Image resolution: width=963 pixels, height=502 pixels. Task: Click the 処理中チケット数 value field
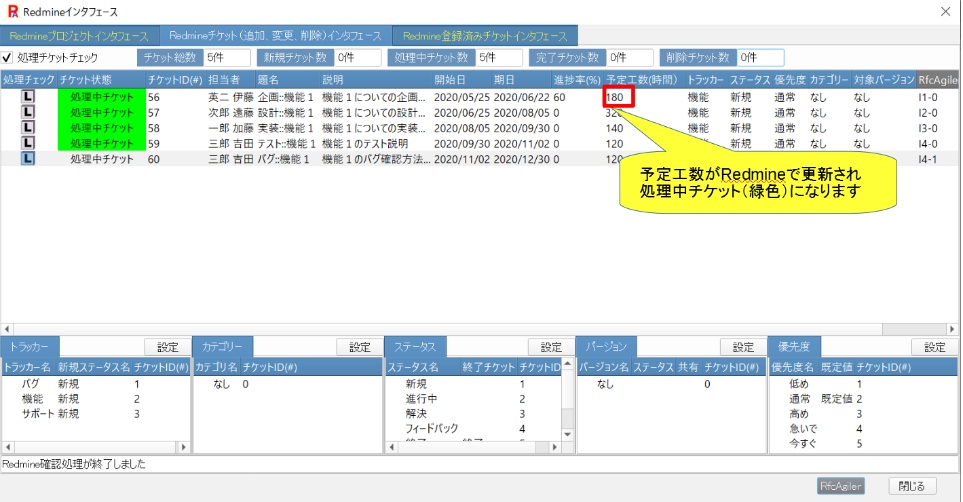(499, 58)
